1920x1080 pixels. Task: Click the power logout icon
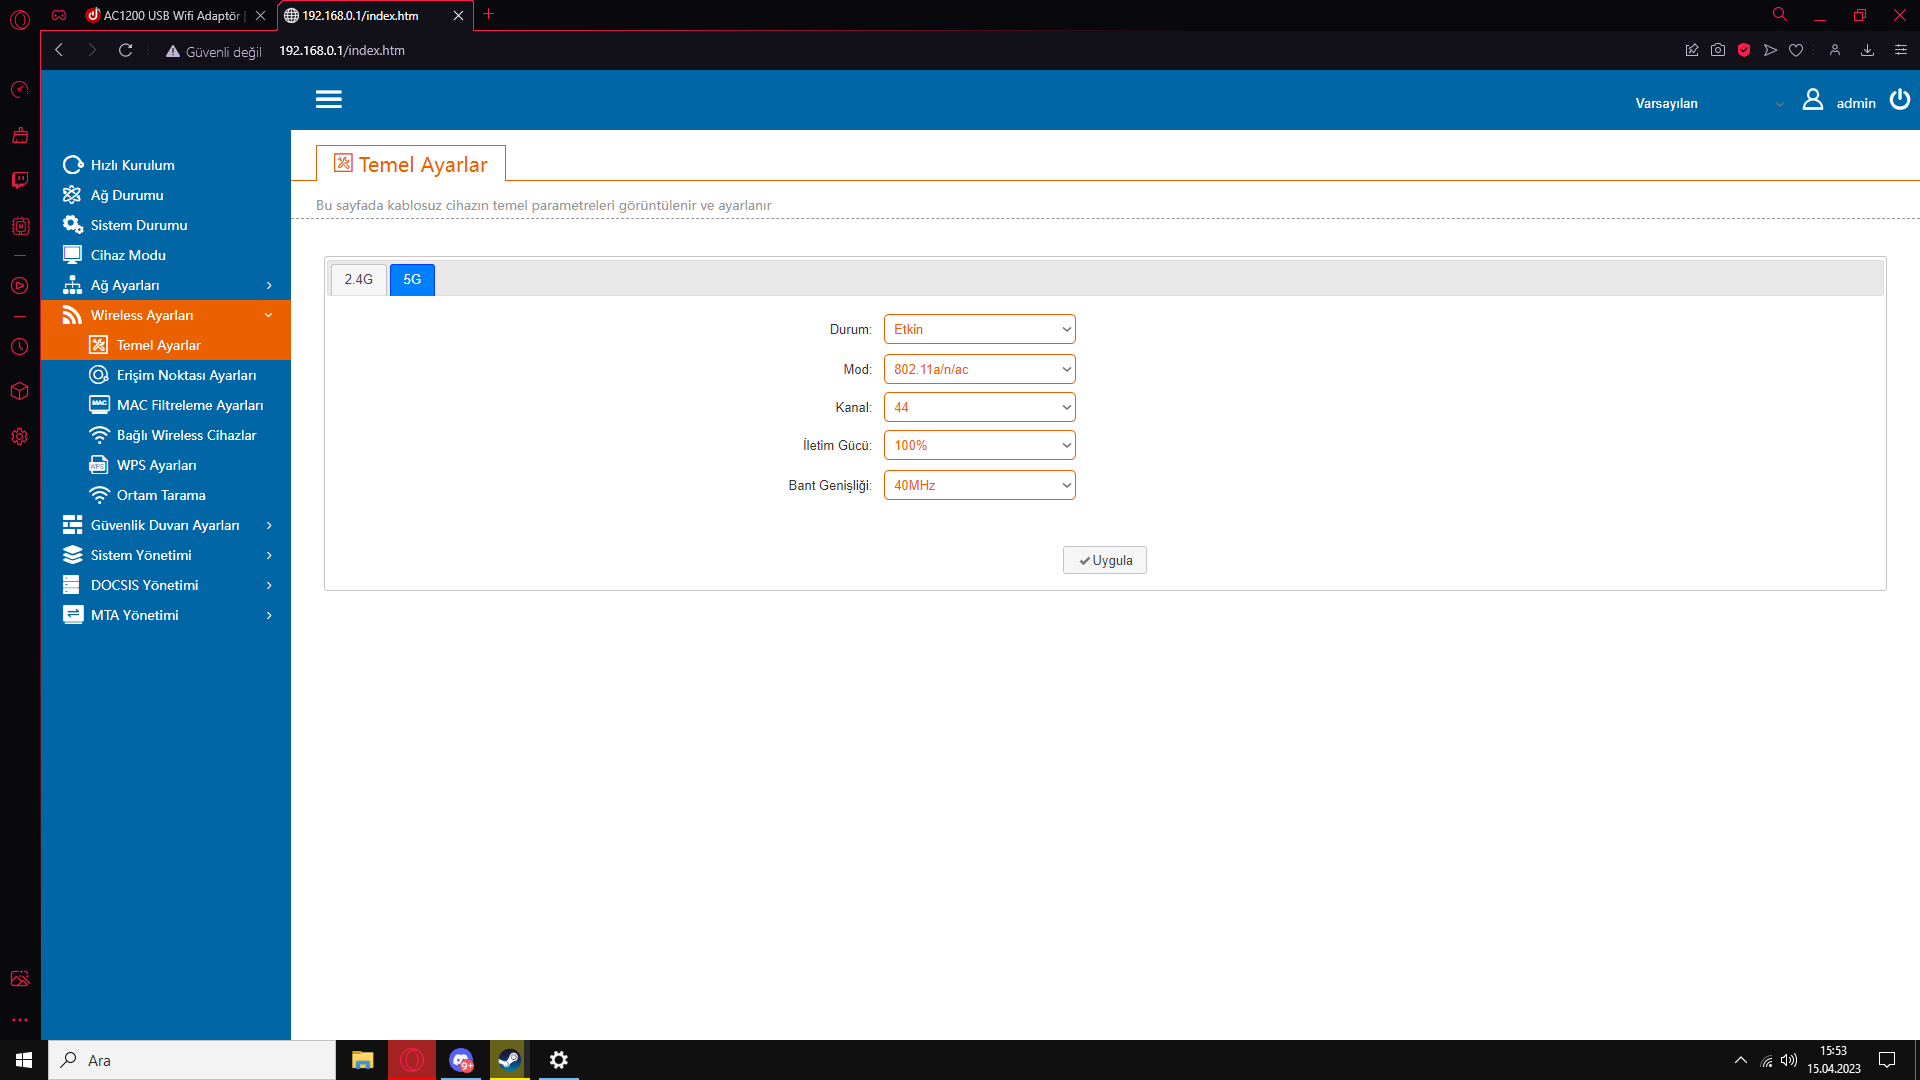pos(1899,100)
